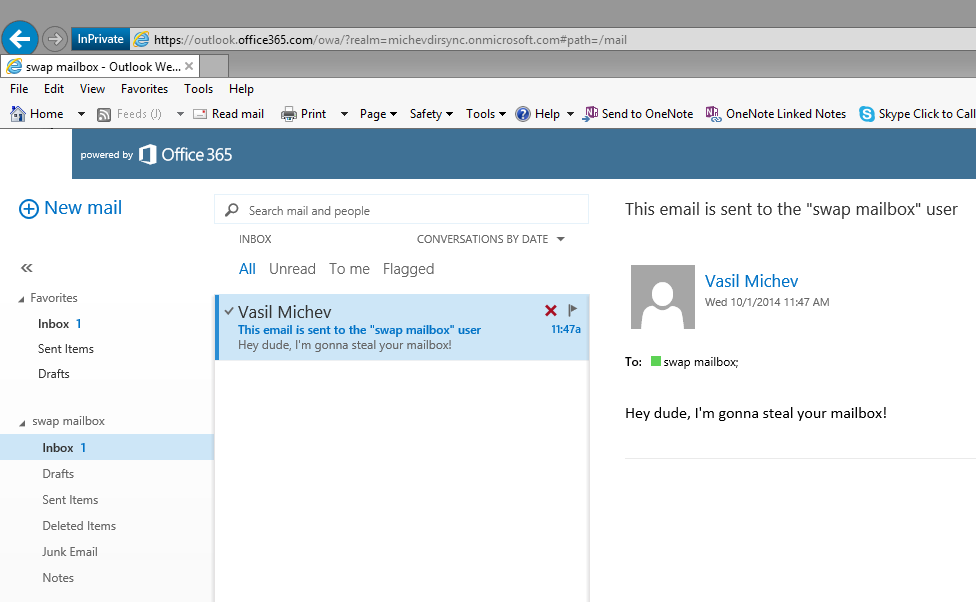Click the Office 365 logo
The height and width of the screenshot is (602, 976).
185,154
